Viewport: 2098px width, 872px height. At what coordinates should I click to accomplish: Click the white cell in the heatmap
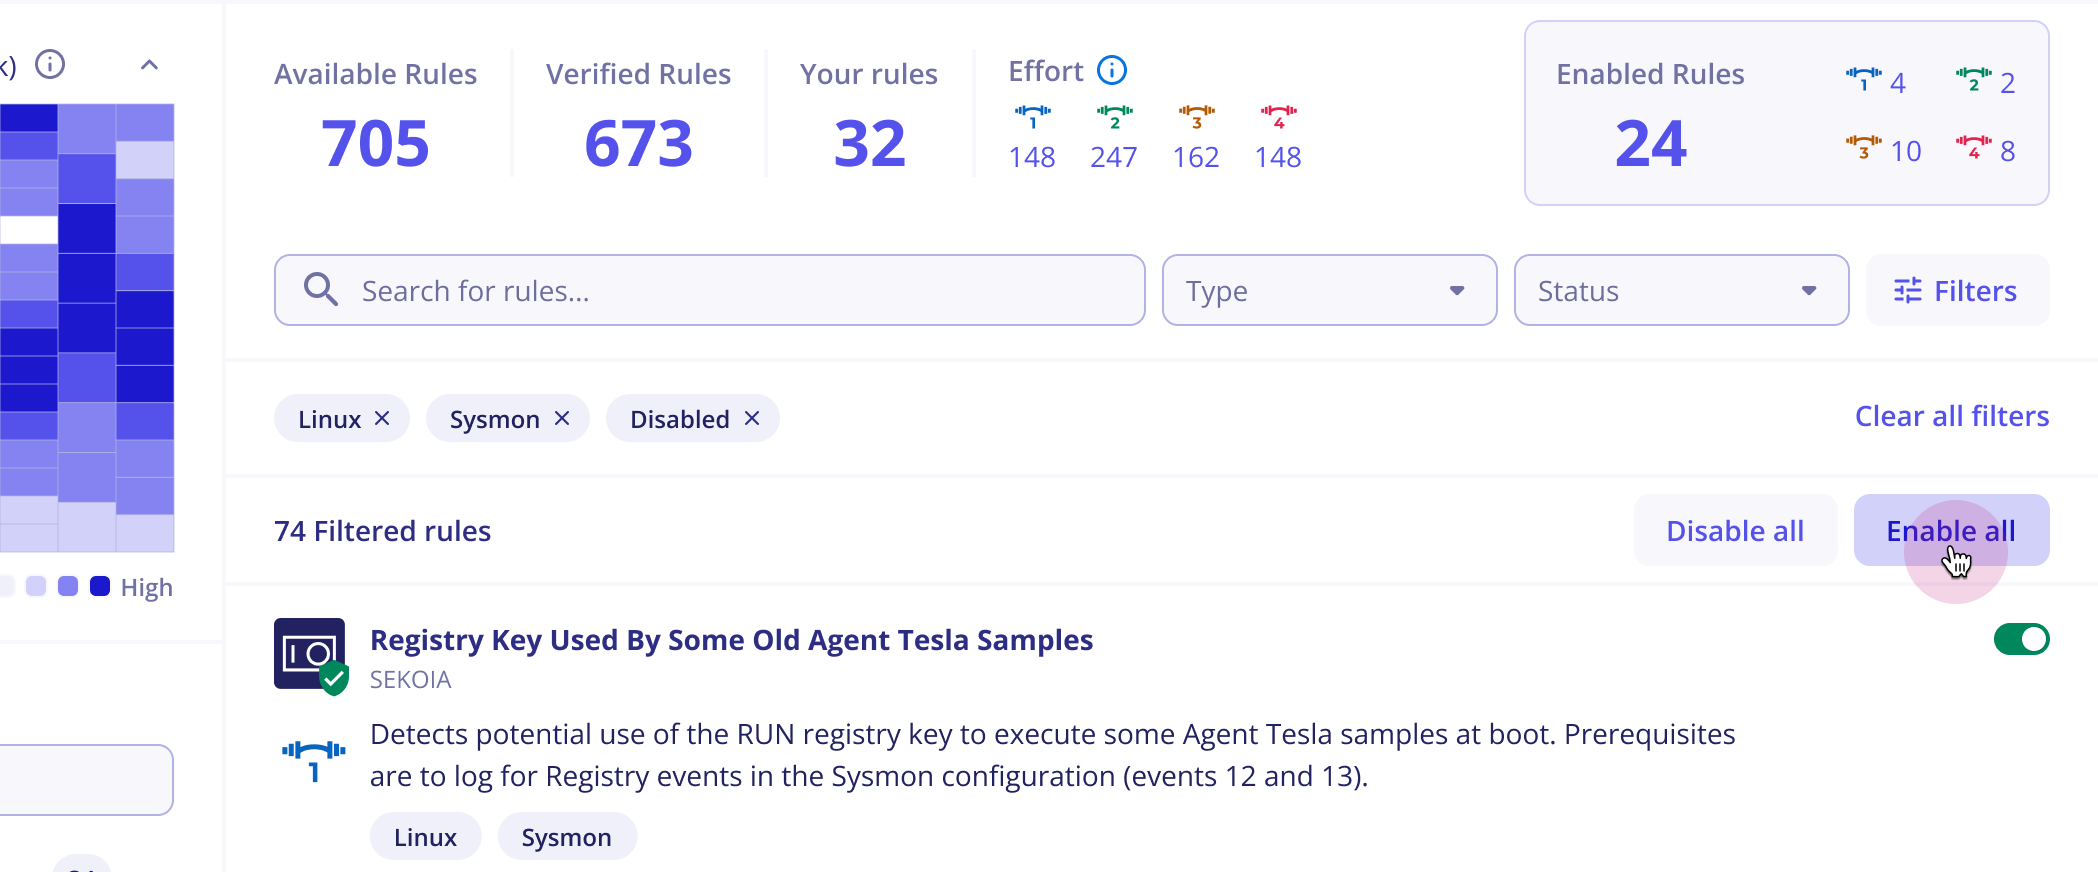click(29, 230)
